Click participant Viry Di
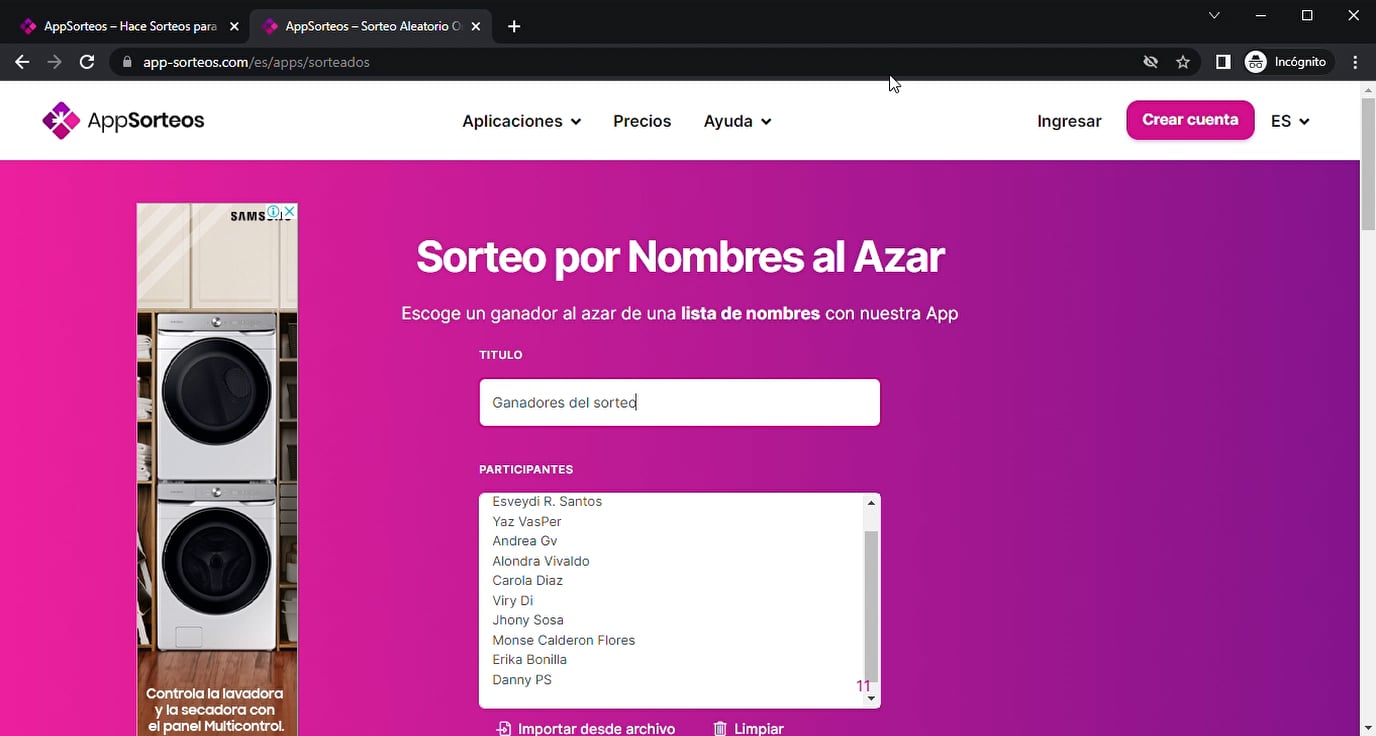 coord(513,601)
